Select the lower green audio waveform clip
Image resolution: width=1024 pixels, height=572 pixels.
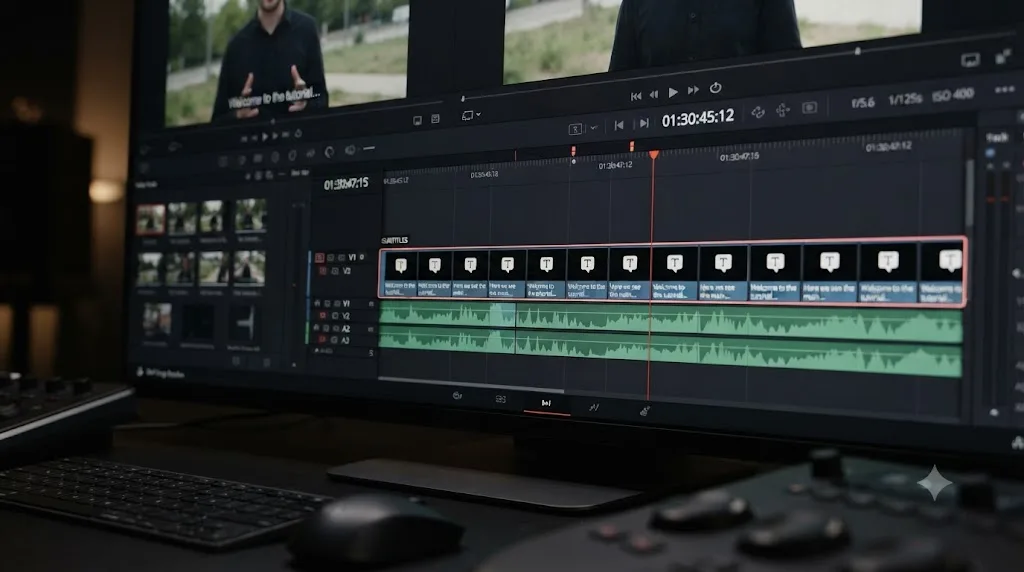coord(670,352)
